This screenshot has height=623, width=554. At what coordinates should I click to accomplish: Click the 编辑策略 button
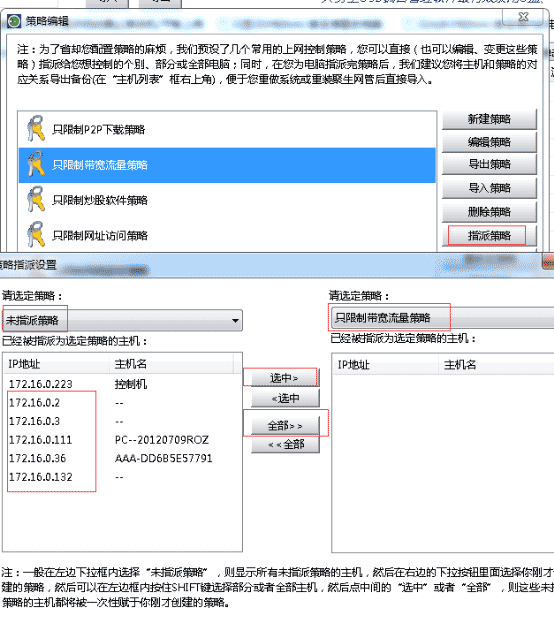click(x=489, y=142)
